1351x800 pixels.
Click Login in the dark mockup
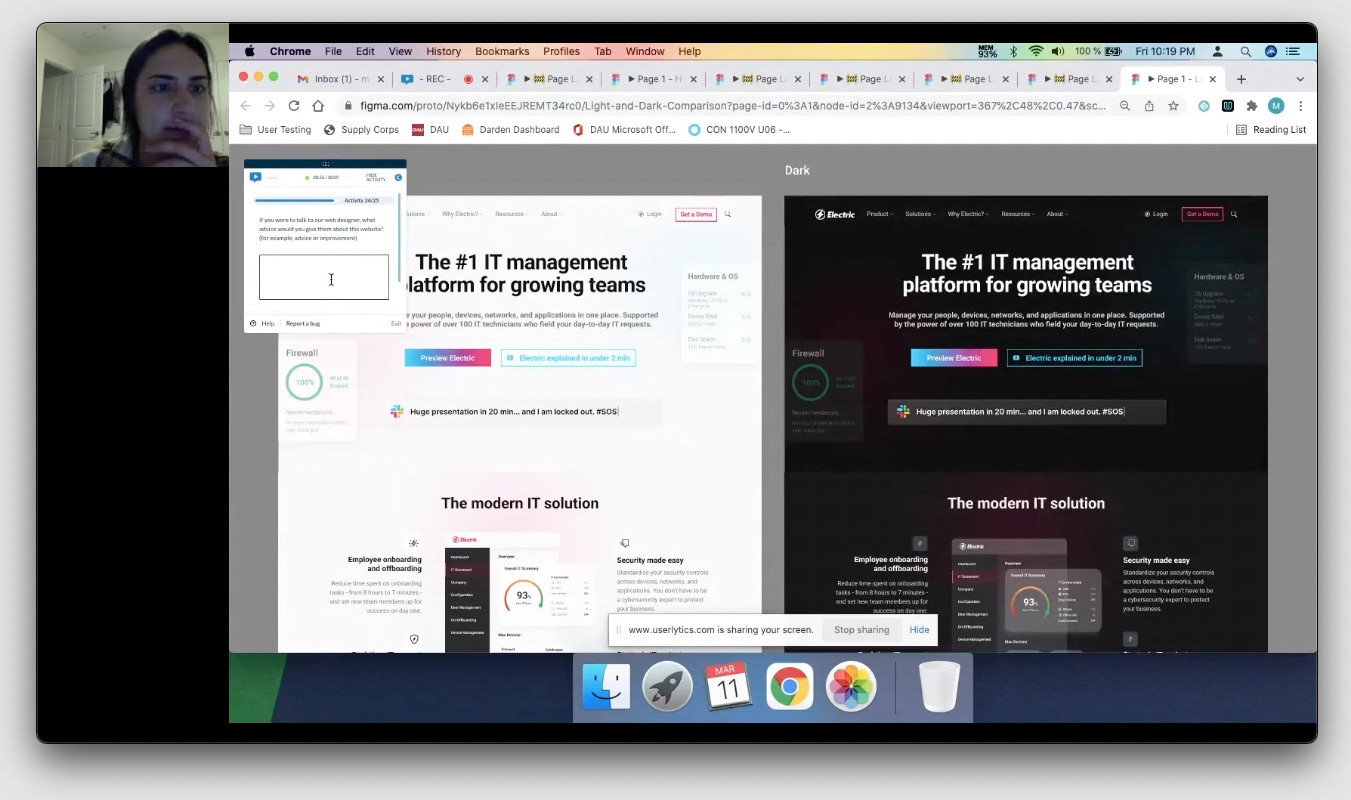[1156, 214]
